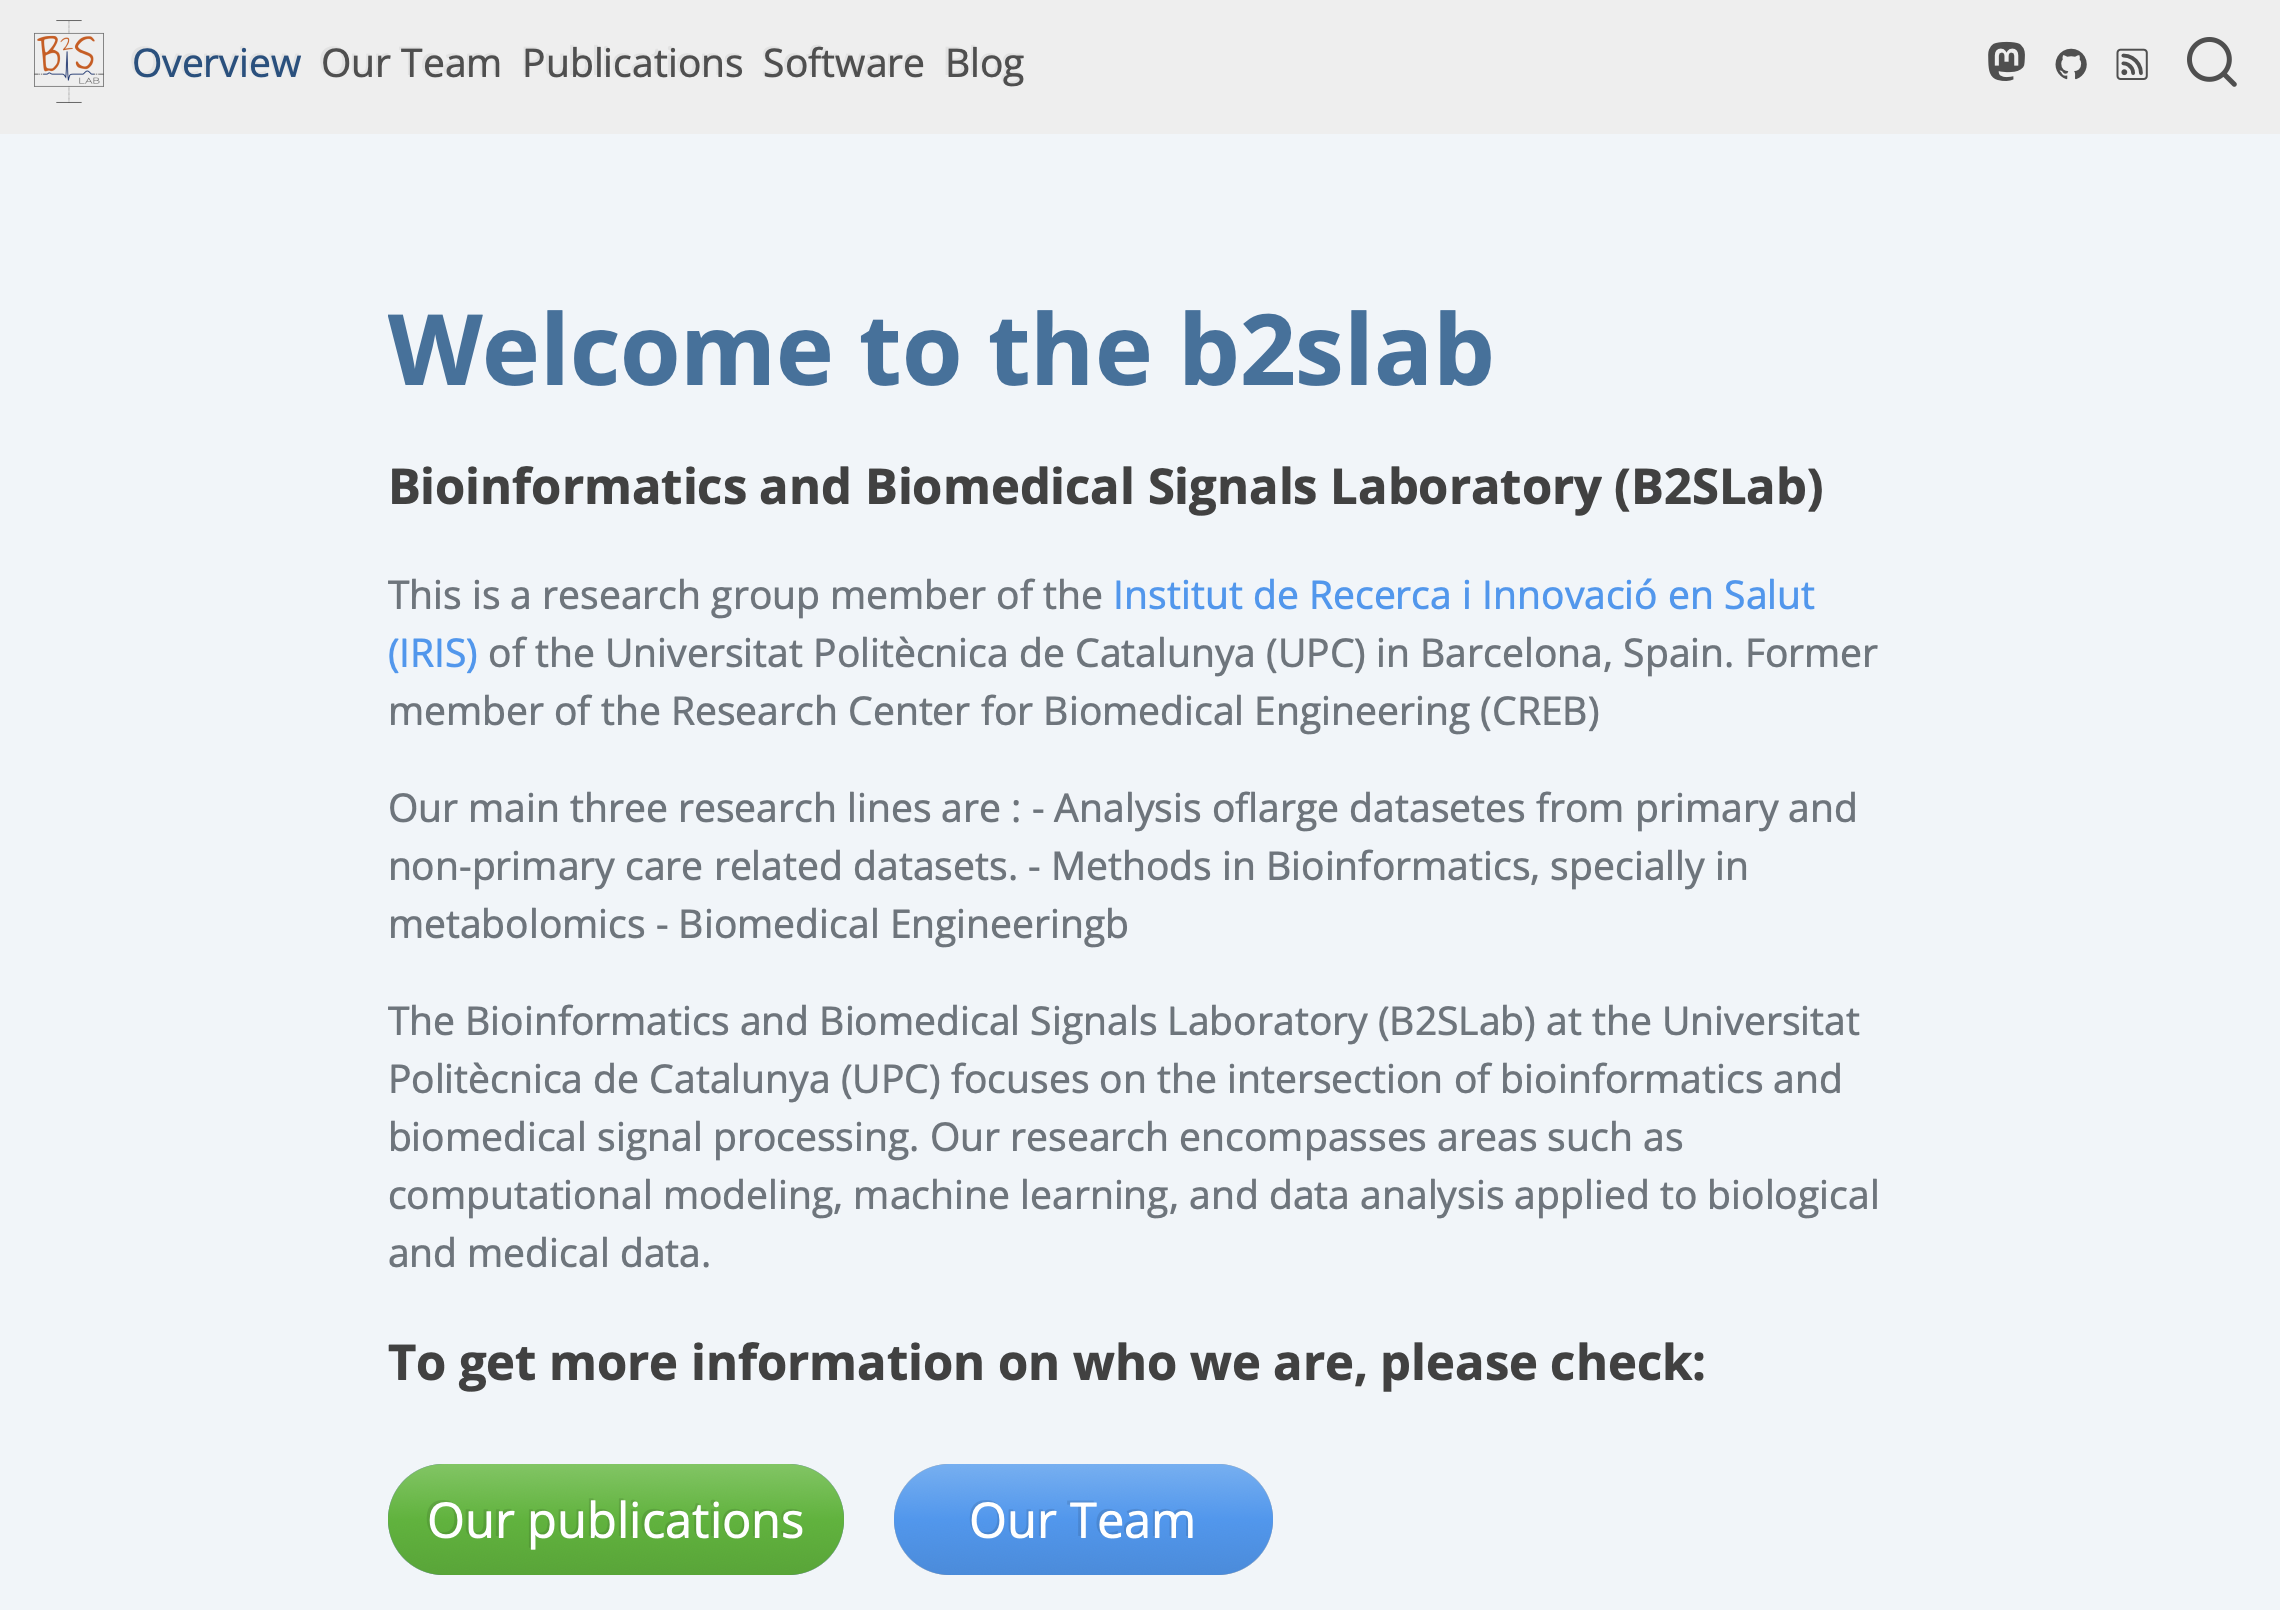The height and width of the screenshot is (1610, 2280).
Task: Select Overview in the navigation bar
Action: [x=216, y=63]
